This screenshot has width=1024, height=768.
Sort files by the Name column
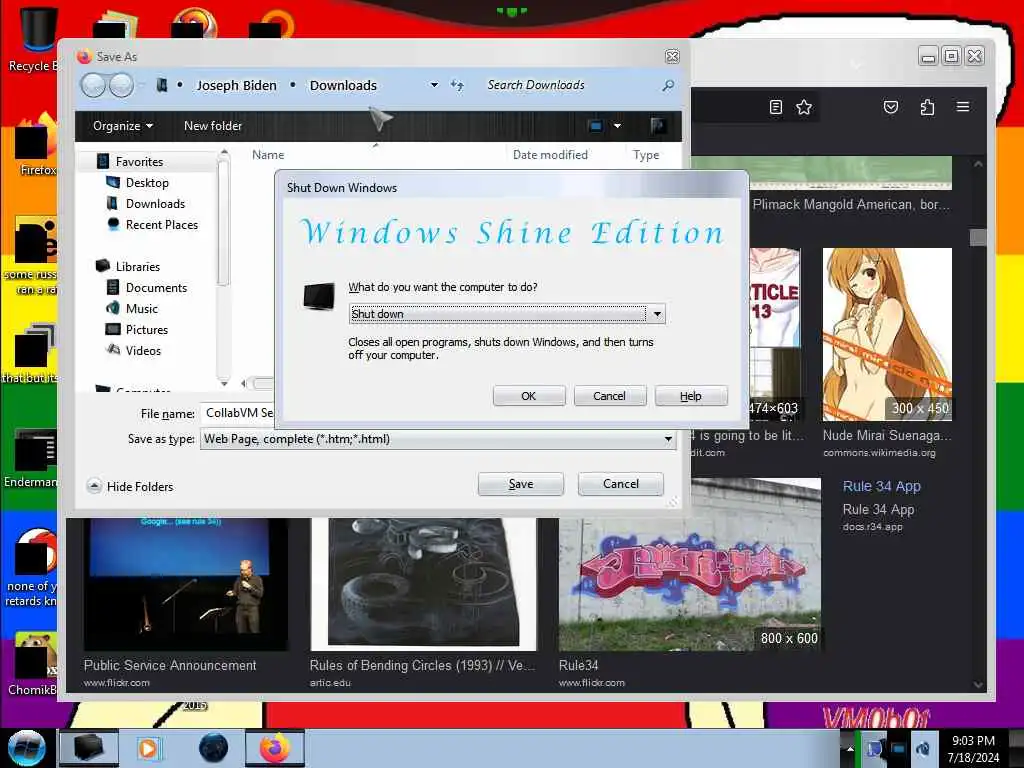pyautogui.click(x=268, y=155)
